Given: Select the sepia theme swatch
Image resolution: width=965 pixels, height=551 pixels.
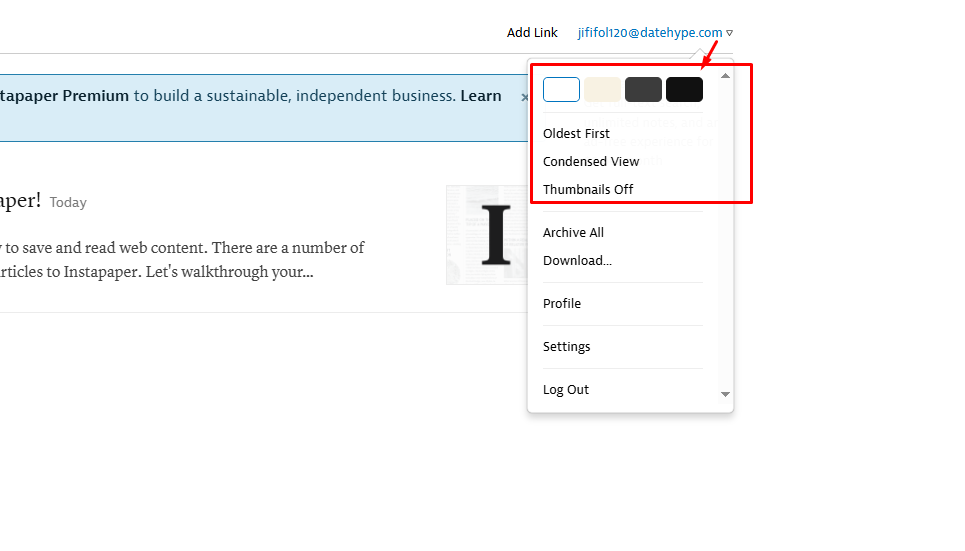Looking at the screenshot, I should point(603,90).
